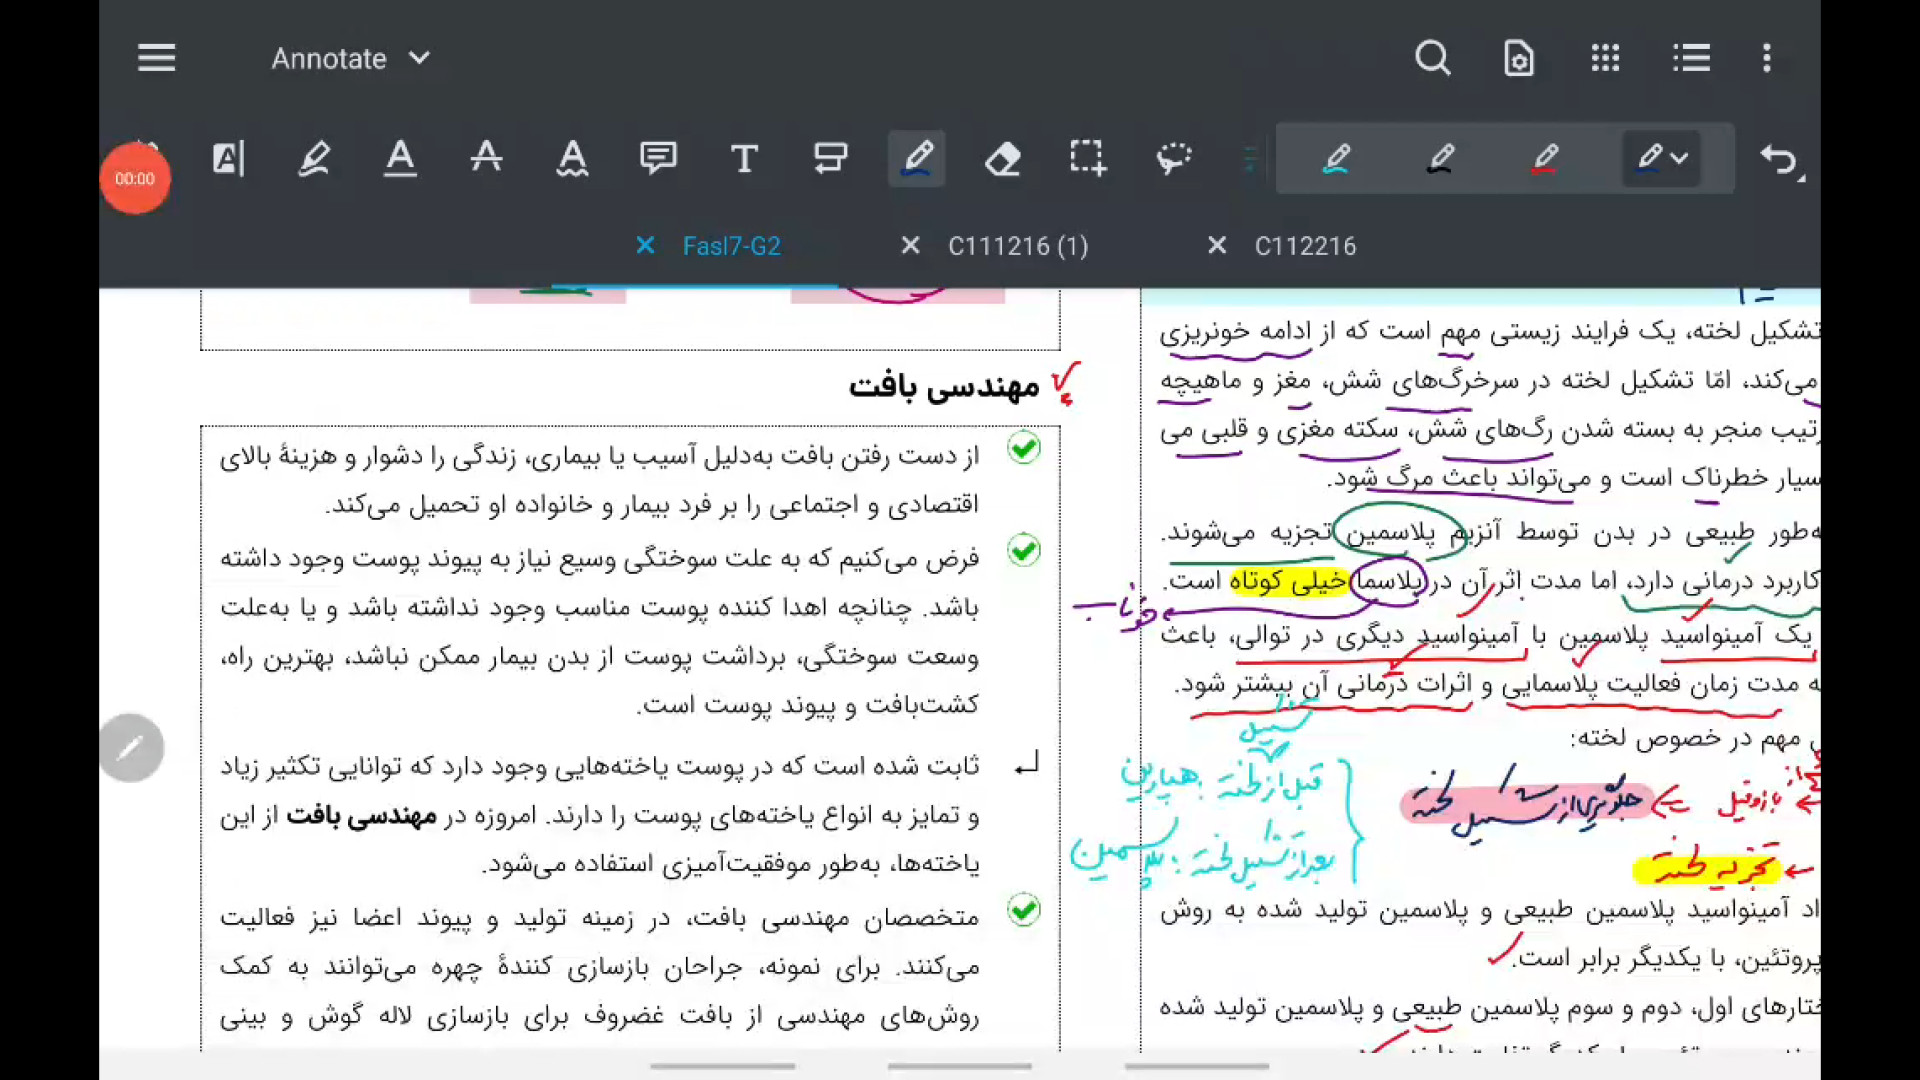Click the red 00:00 recording timer

135,178
